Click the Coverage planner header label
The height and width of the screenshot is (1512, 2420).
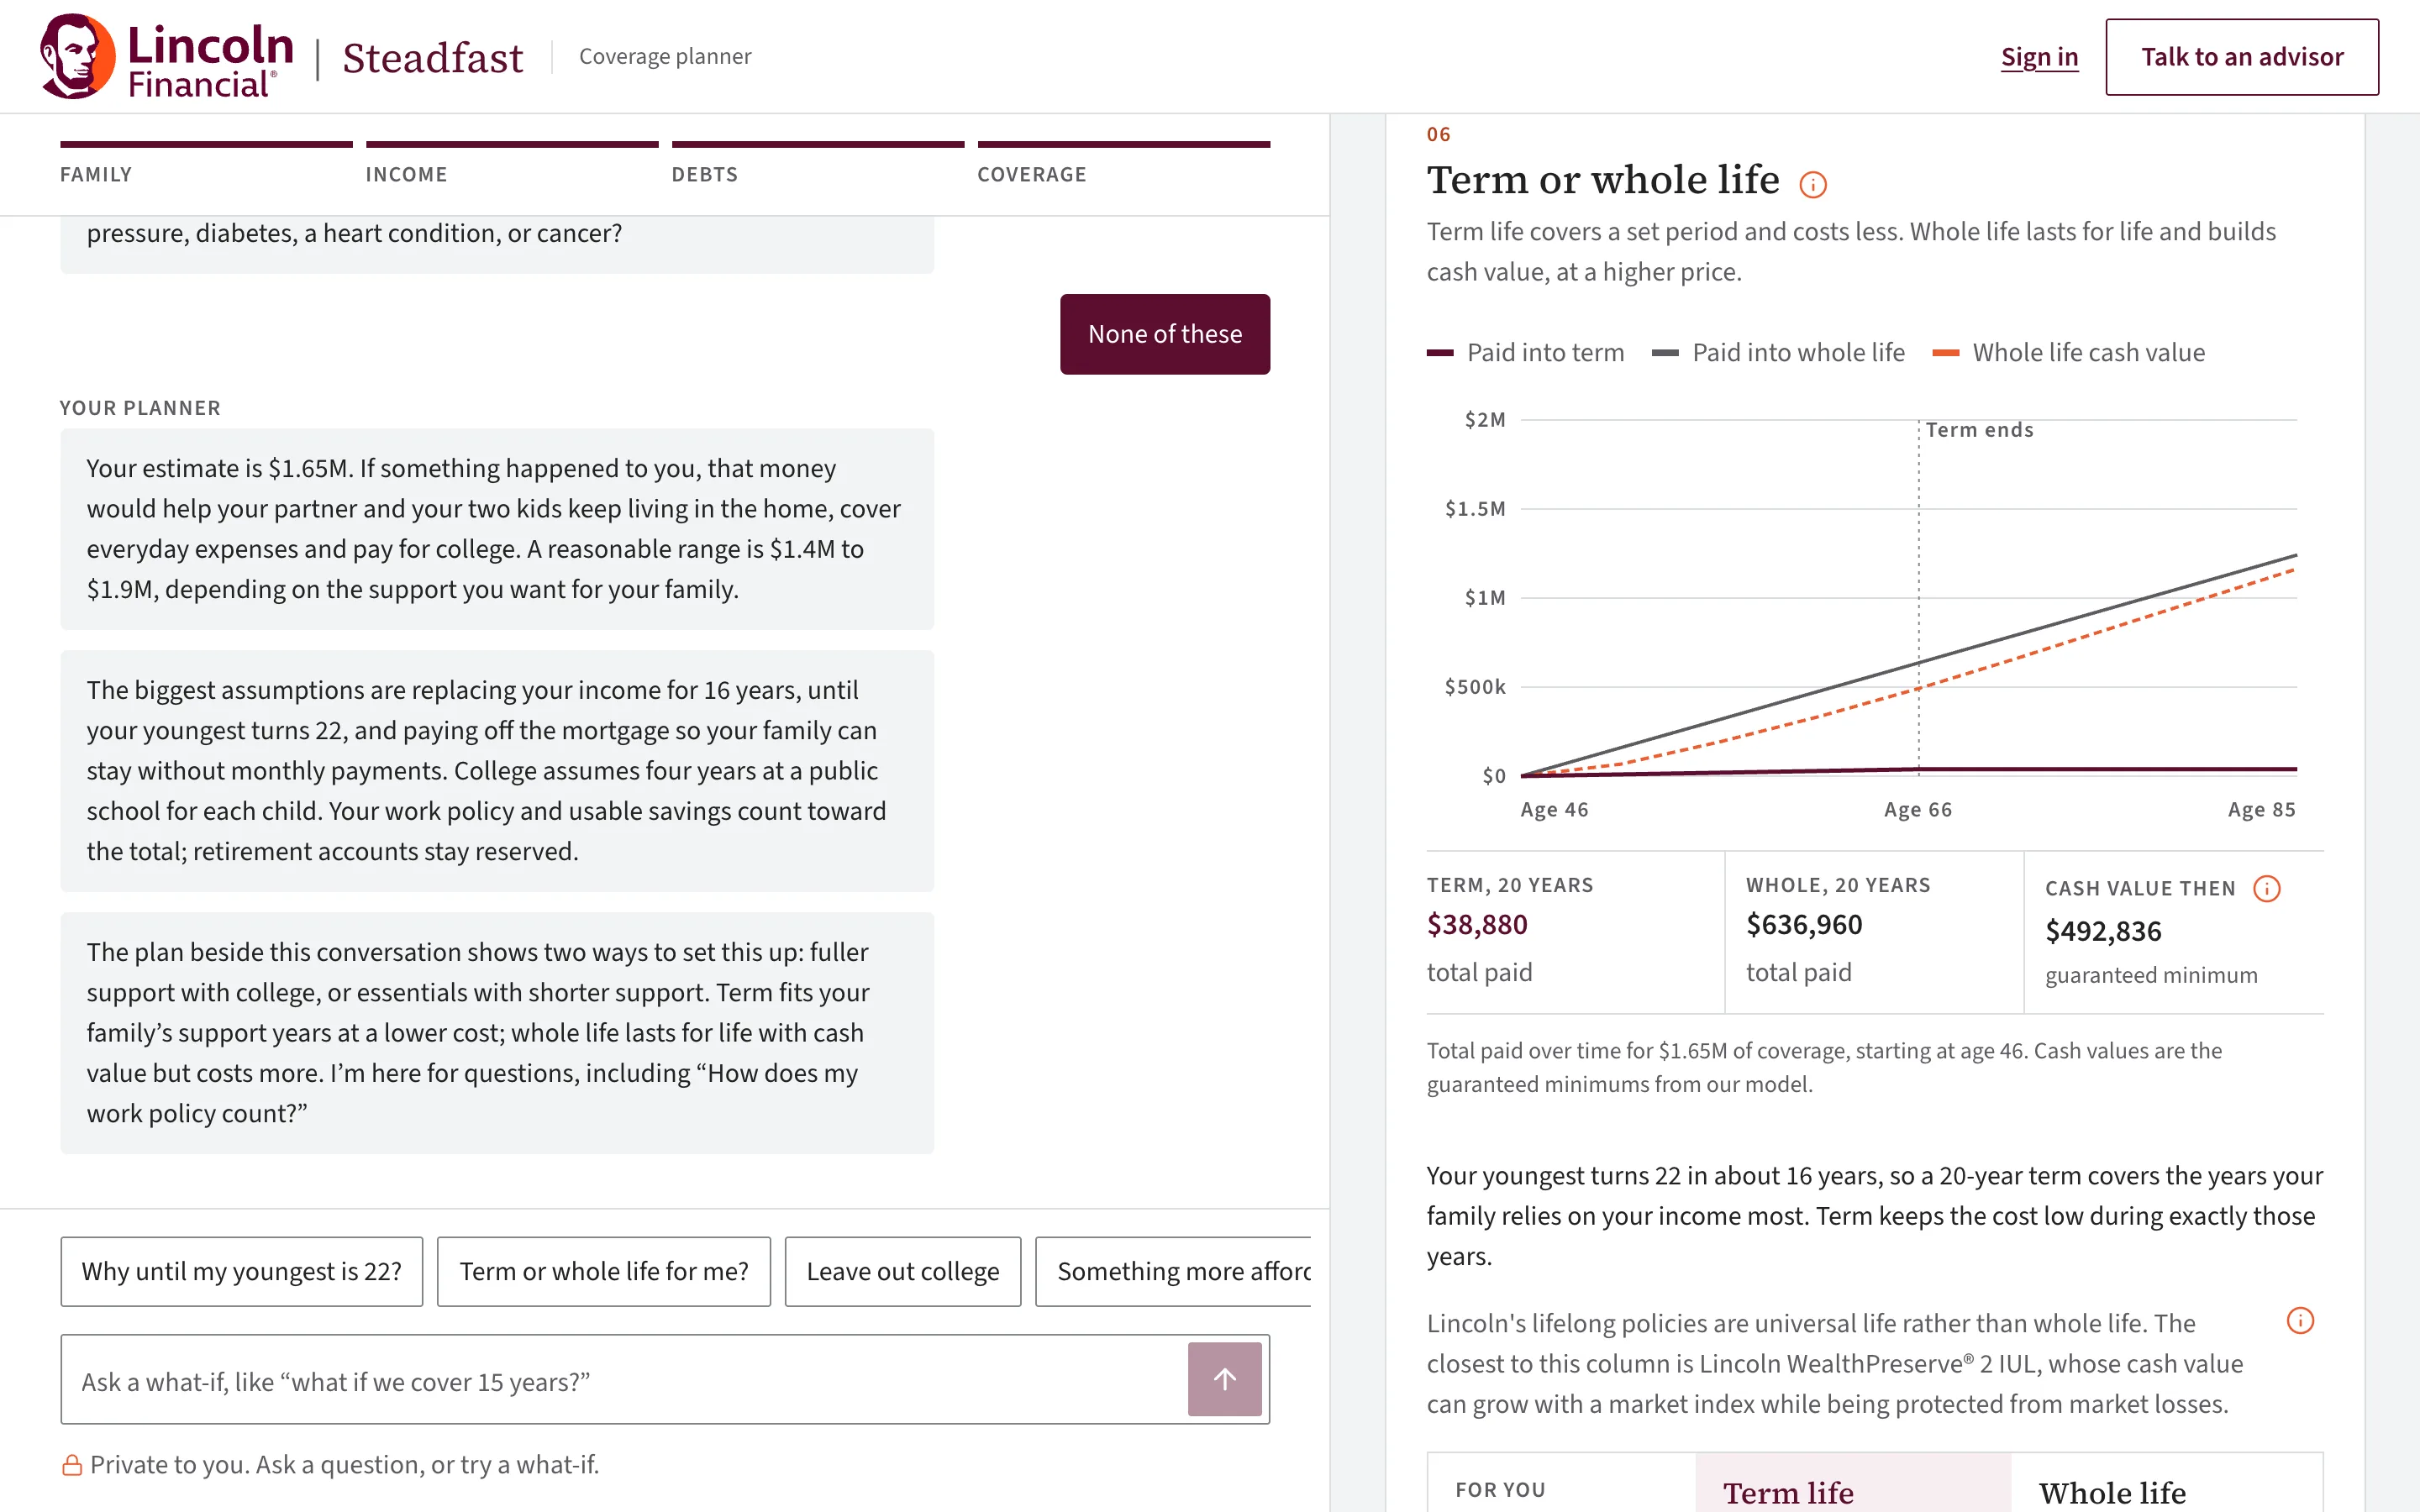tap(665, 56)
